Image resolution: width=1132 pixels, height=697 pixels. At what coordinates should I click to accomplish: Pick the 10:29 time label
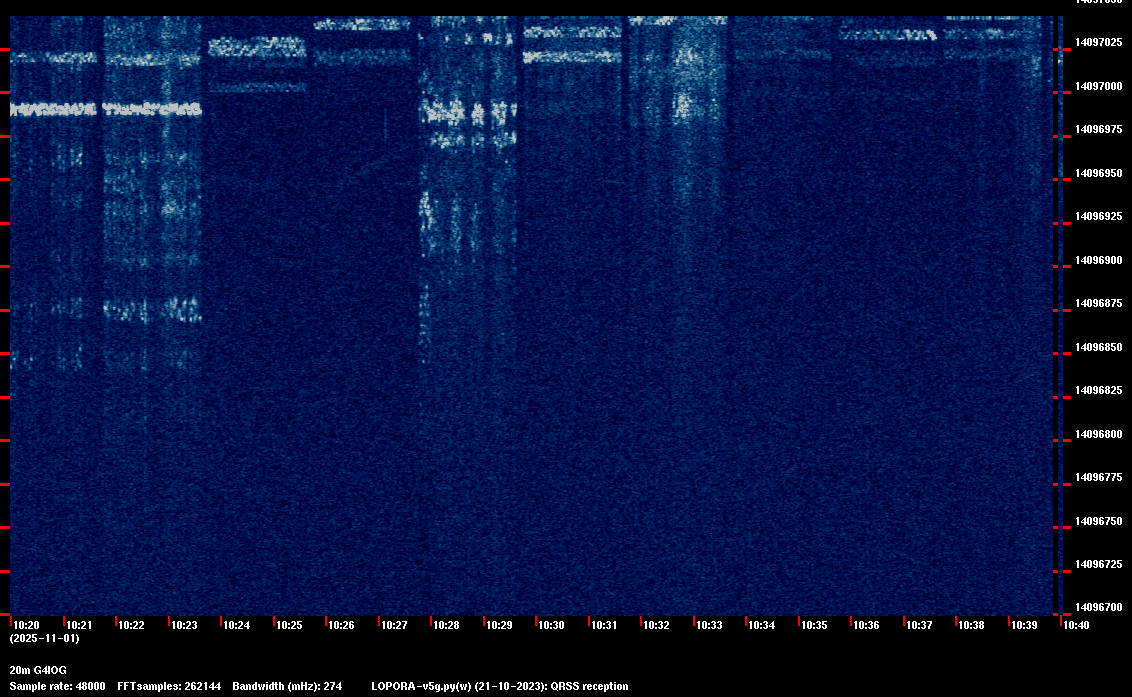click(499, 625)
